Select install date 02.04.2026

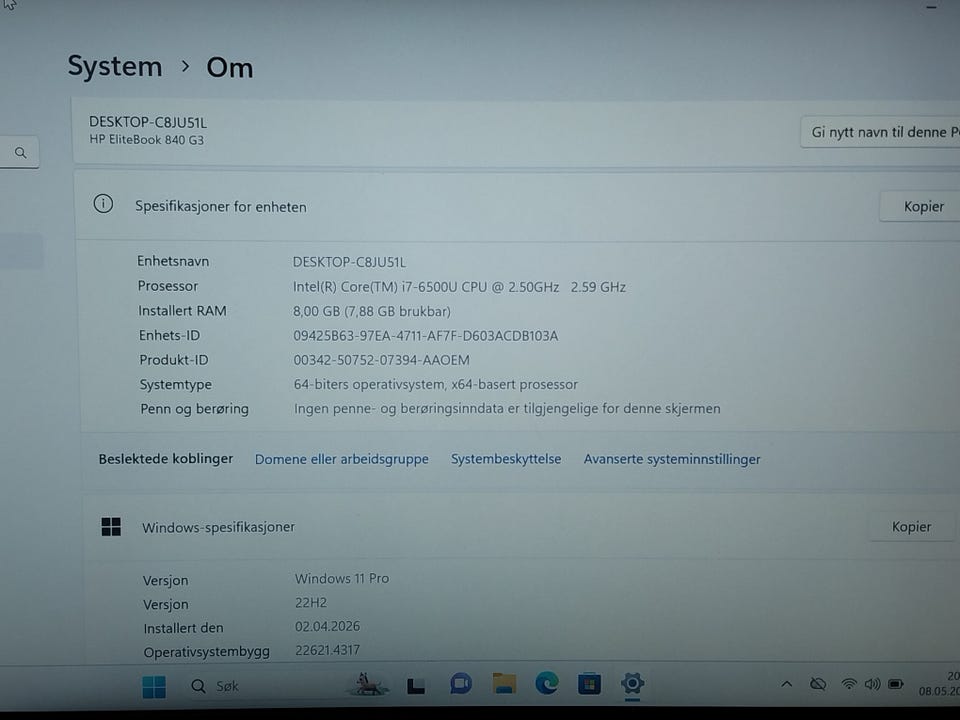tap(328, 626)
